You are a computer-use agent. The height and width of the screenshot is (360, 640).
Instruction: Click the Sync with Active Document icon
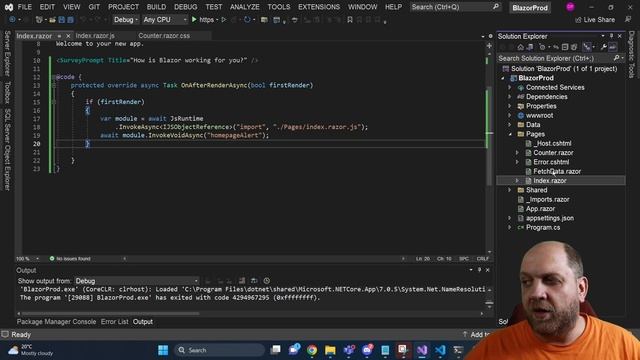coord(556,47)
